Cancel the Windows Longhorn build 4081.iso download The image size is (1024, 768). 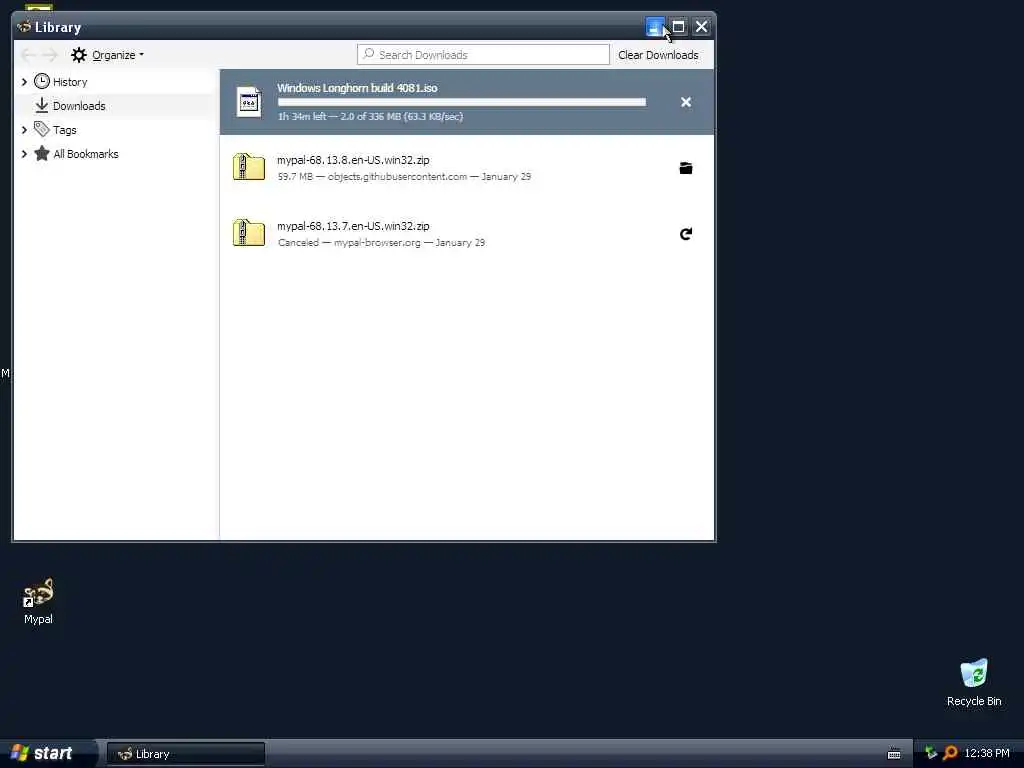tap(686, 102)
